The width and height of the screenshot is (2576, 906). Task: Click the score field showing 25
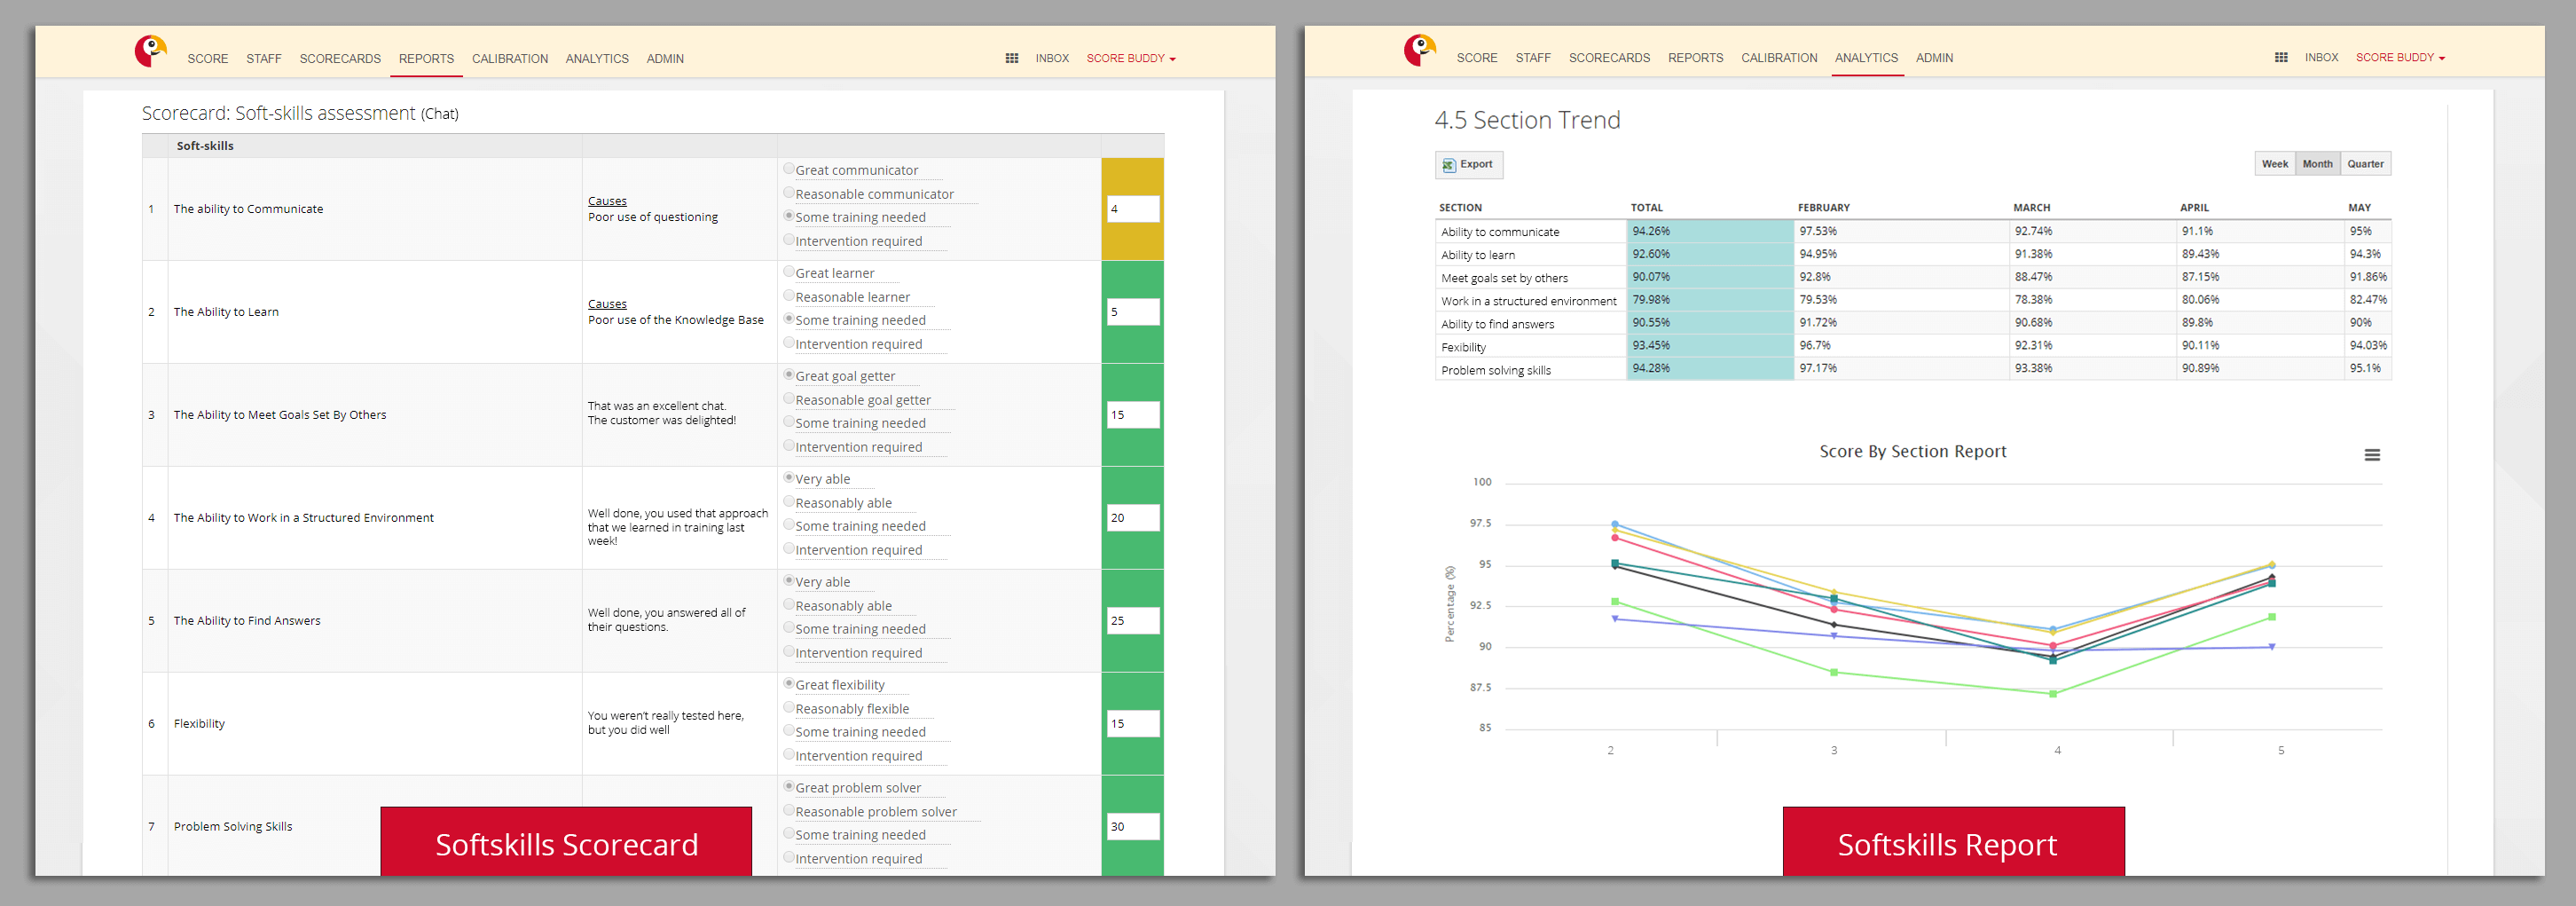pos(1132,621)
